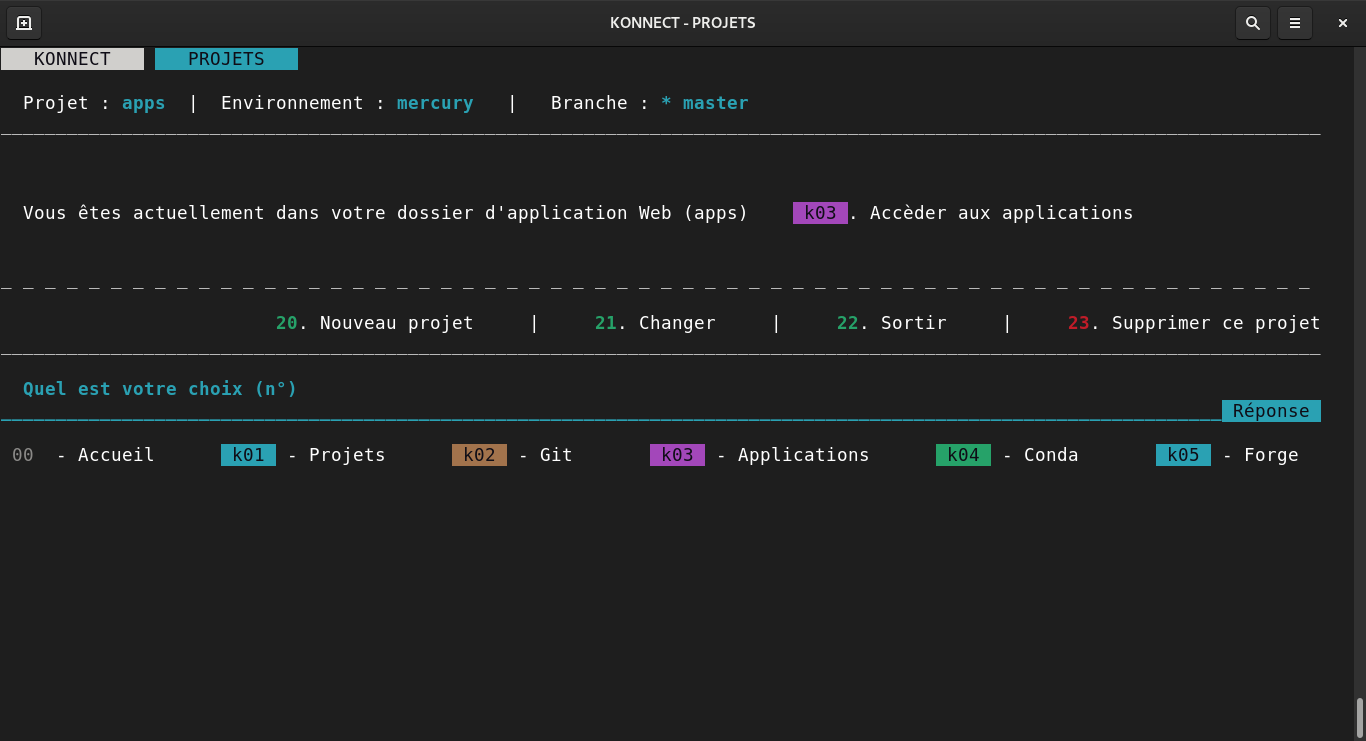1366x741 pixels.
Task: Click the purple k03 badge beside Accèder aux applications
Action: tap(820, 213)
